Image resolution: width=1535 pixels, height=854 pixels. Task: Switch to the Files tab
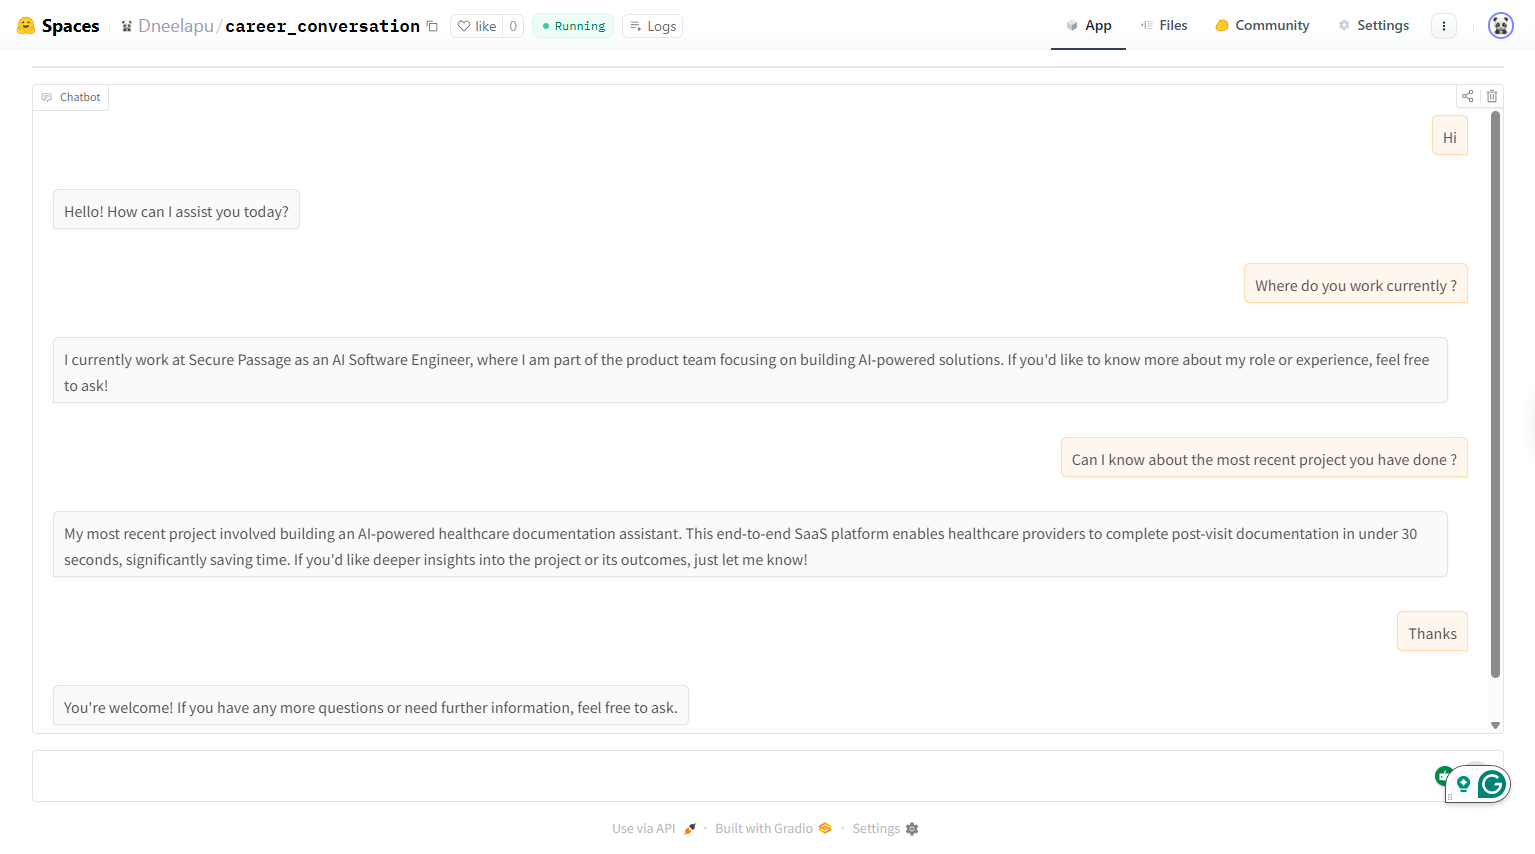pos(1164,25)
